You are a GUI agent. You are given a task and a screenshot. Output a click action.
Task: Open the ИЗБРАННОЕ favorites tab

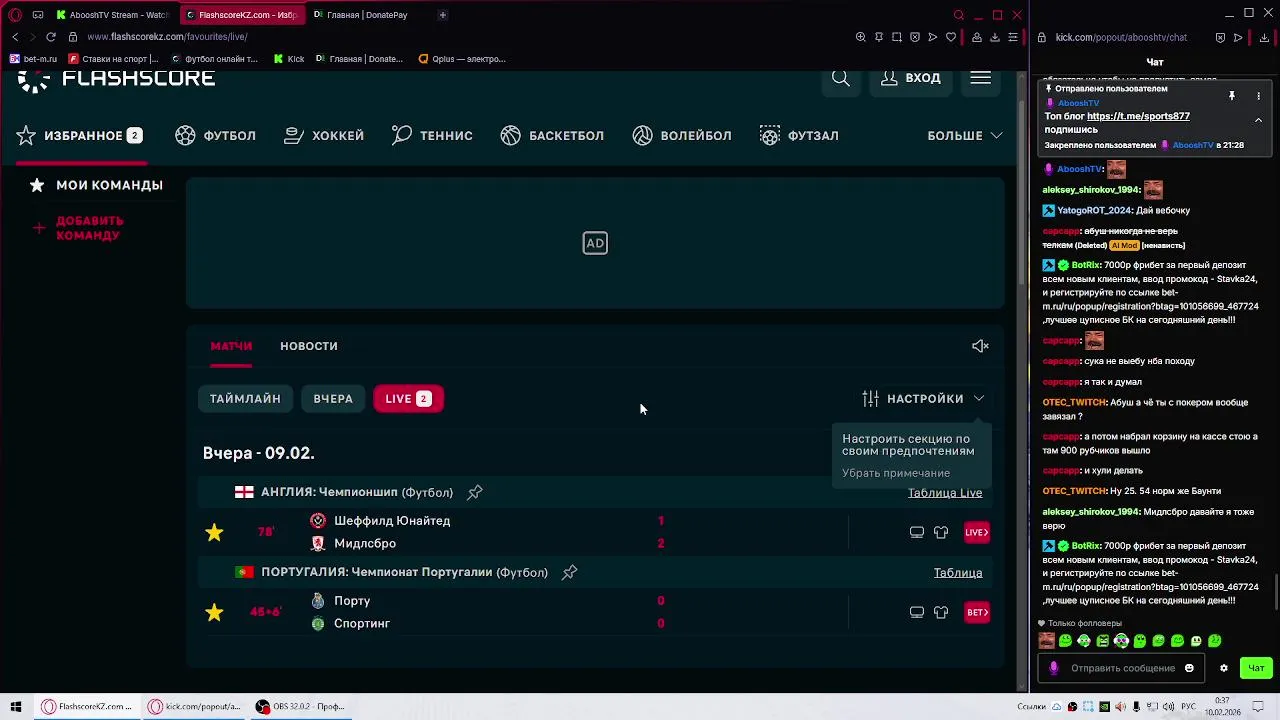(x=80, y=135)
